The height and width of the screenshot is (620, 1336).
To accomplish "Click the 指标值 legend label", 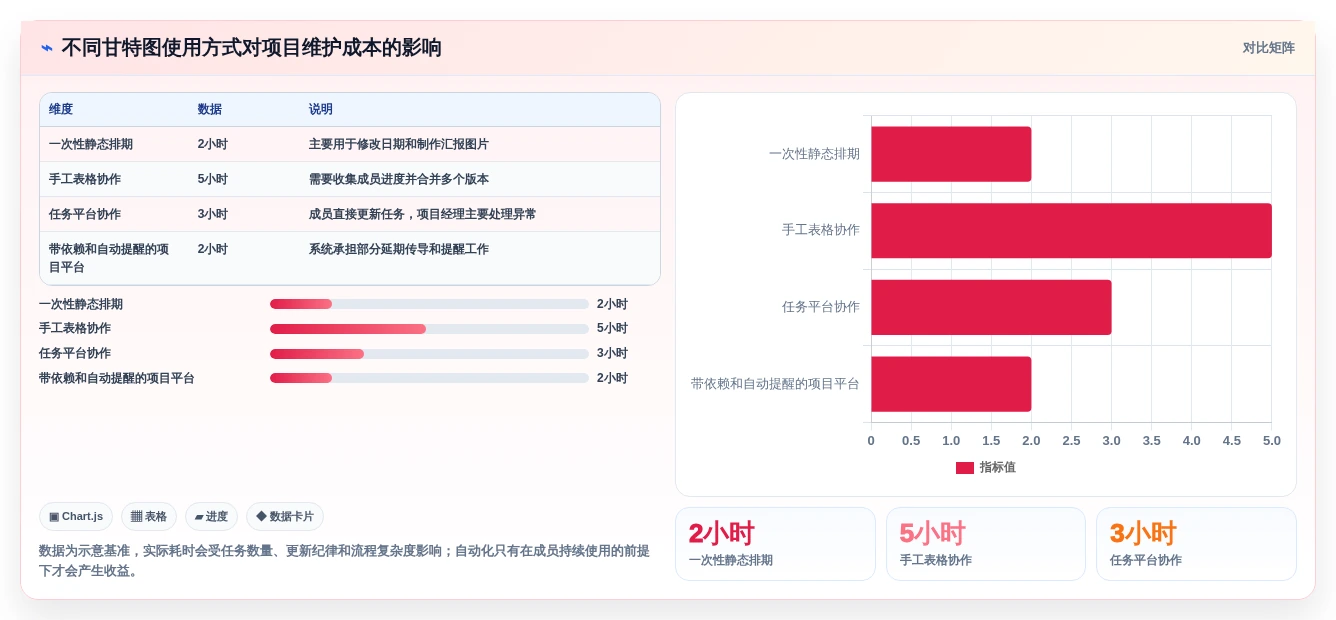I will 997,467.
